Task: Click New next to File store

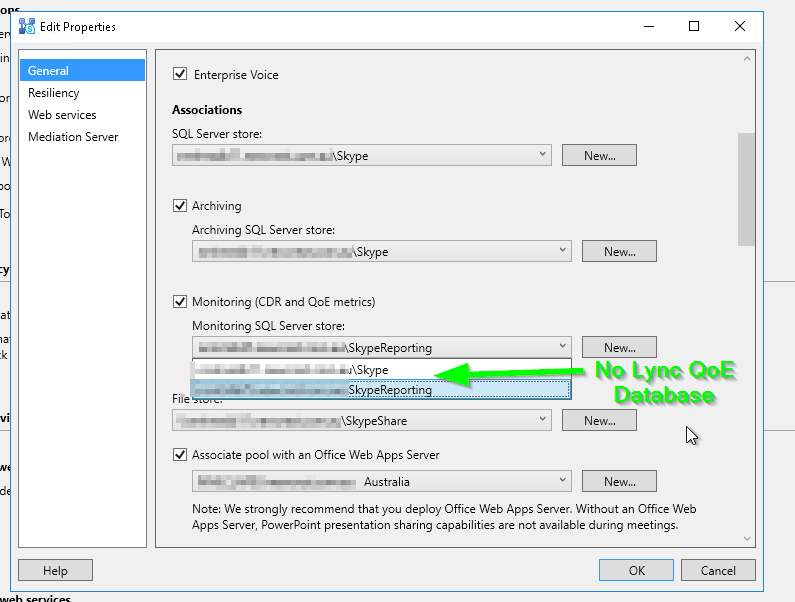Action: point(599,420)
